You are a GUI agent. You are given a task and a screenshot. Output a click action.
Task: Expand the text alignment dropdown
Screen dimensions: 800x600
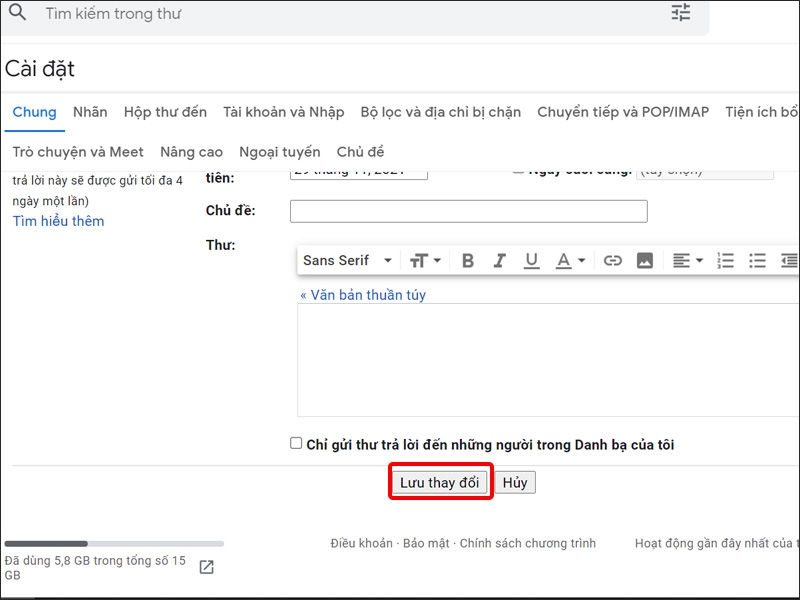click(687, 260)
